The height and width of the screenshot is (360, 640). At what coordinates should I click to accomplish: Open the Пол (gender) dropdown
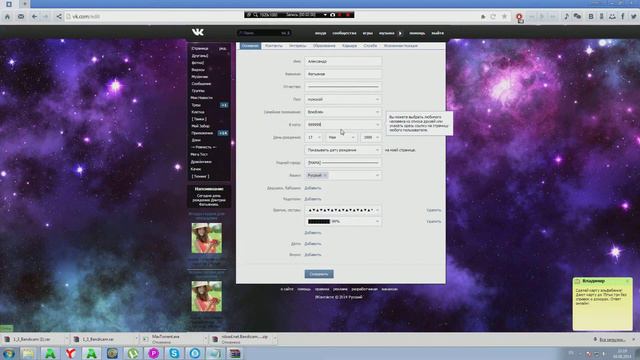point(343,99)
